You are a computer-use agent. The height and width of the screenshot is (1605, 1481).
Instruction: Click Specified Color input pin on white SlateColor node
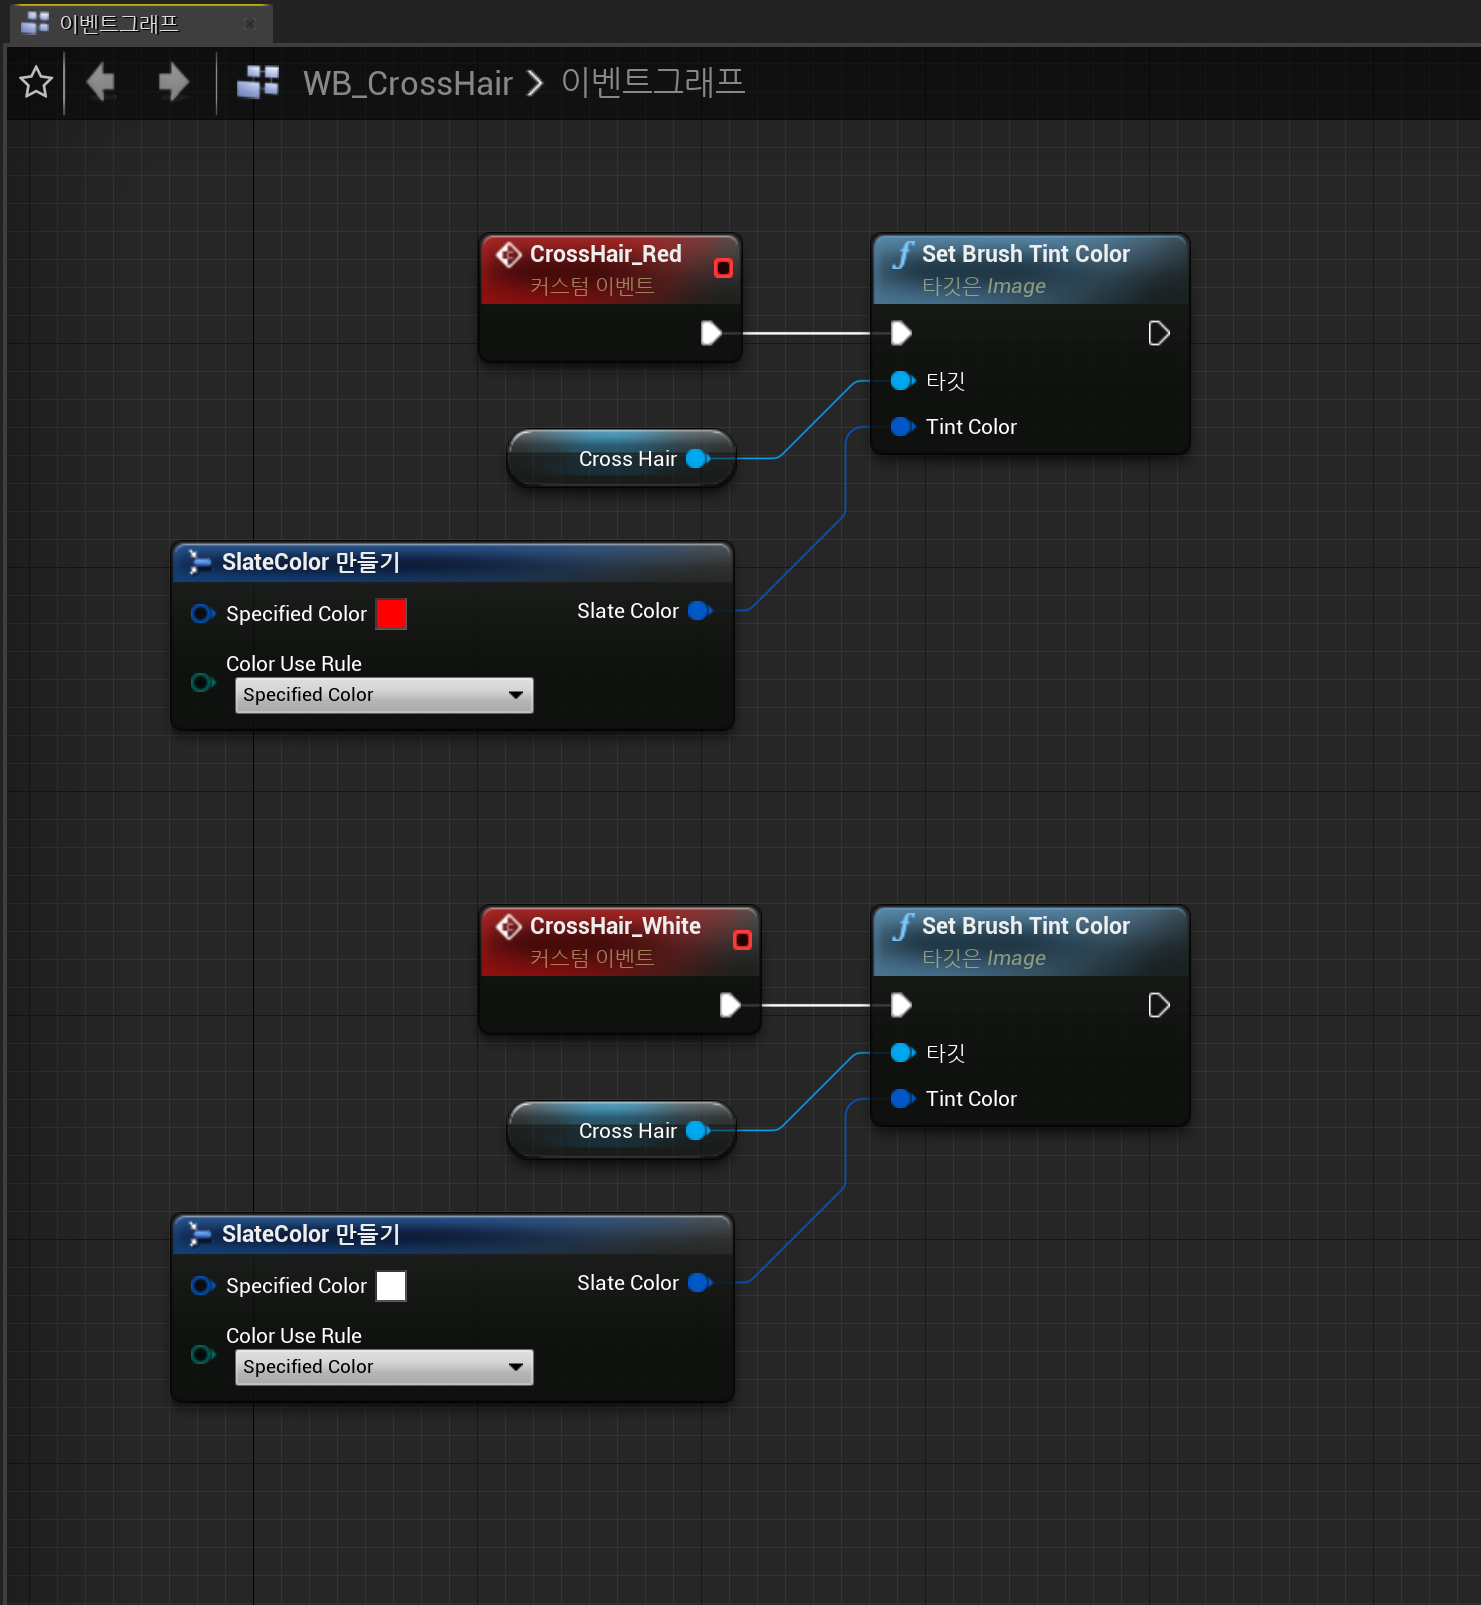point(203,1285)
